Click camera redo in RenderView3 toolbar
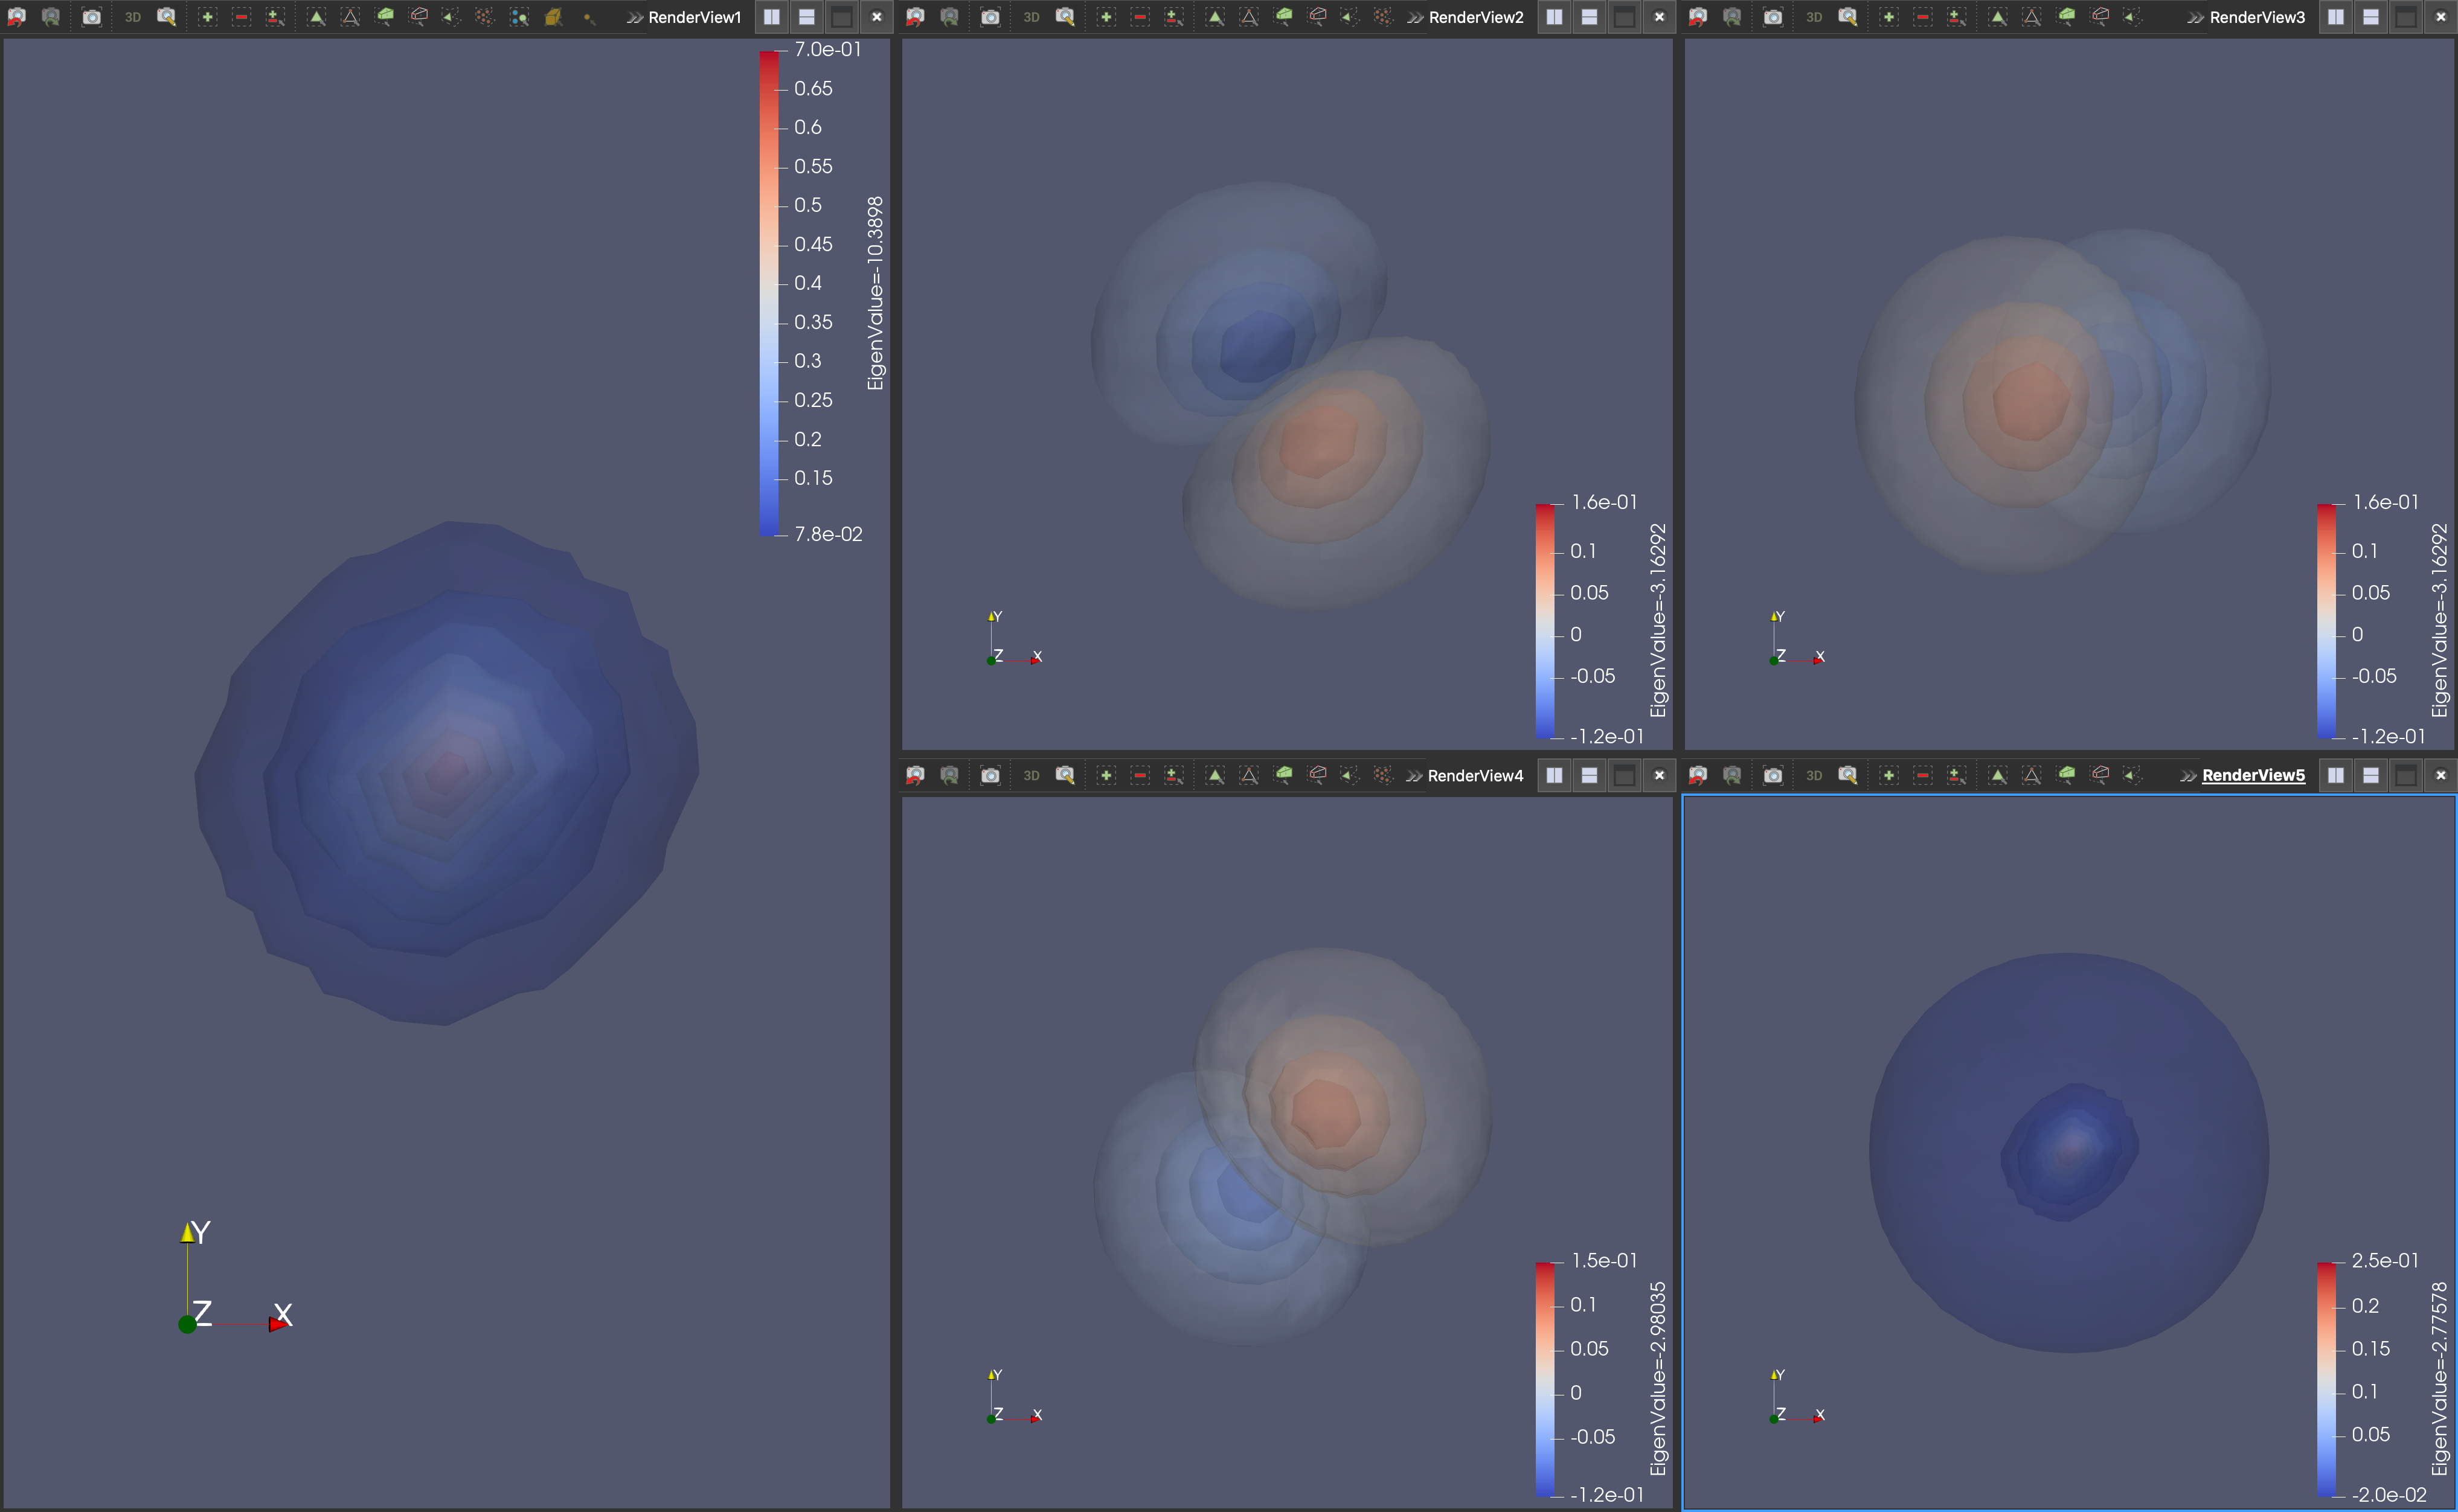2458x1512 pixels. tap(1732, 17)
